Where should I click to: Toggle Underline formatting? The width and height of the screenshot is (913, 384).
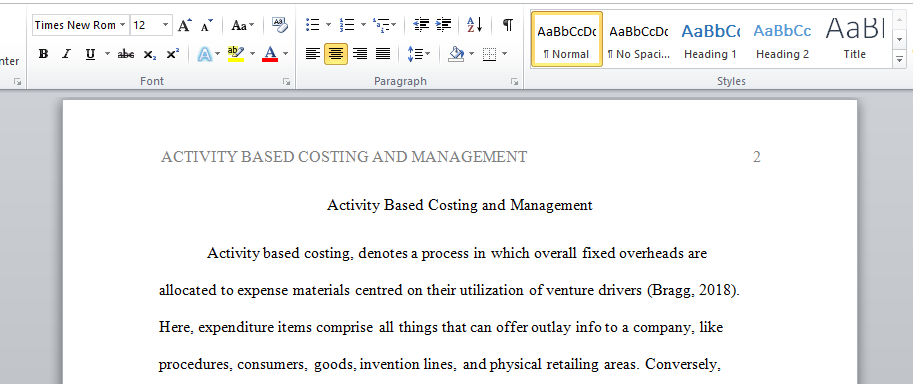pos(90,54)
